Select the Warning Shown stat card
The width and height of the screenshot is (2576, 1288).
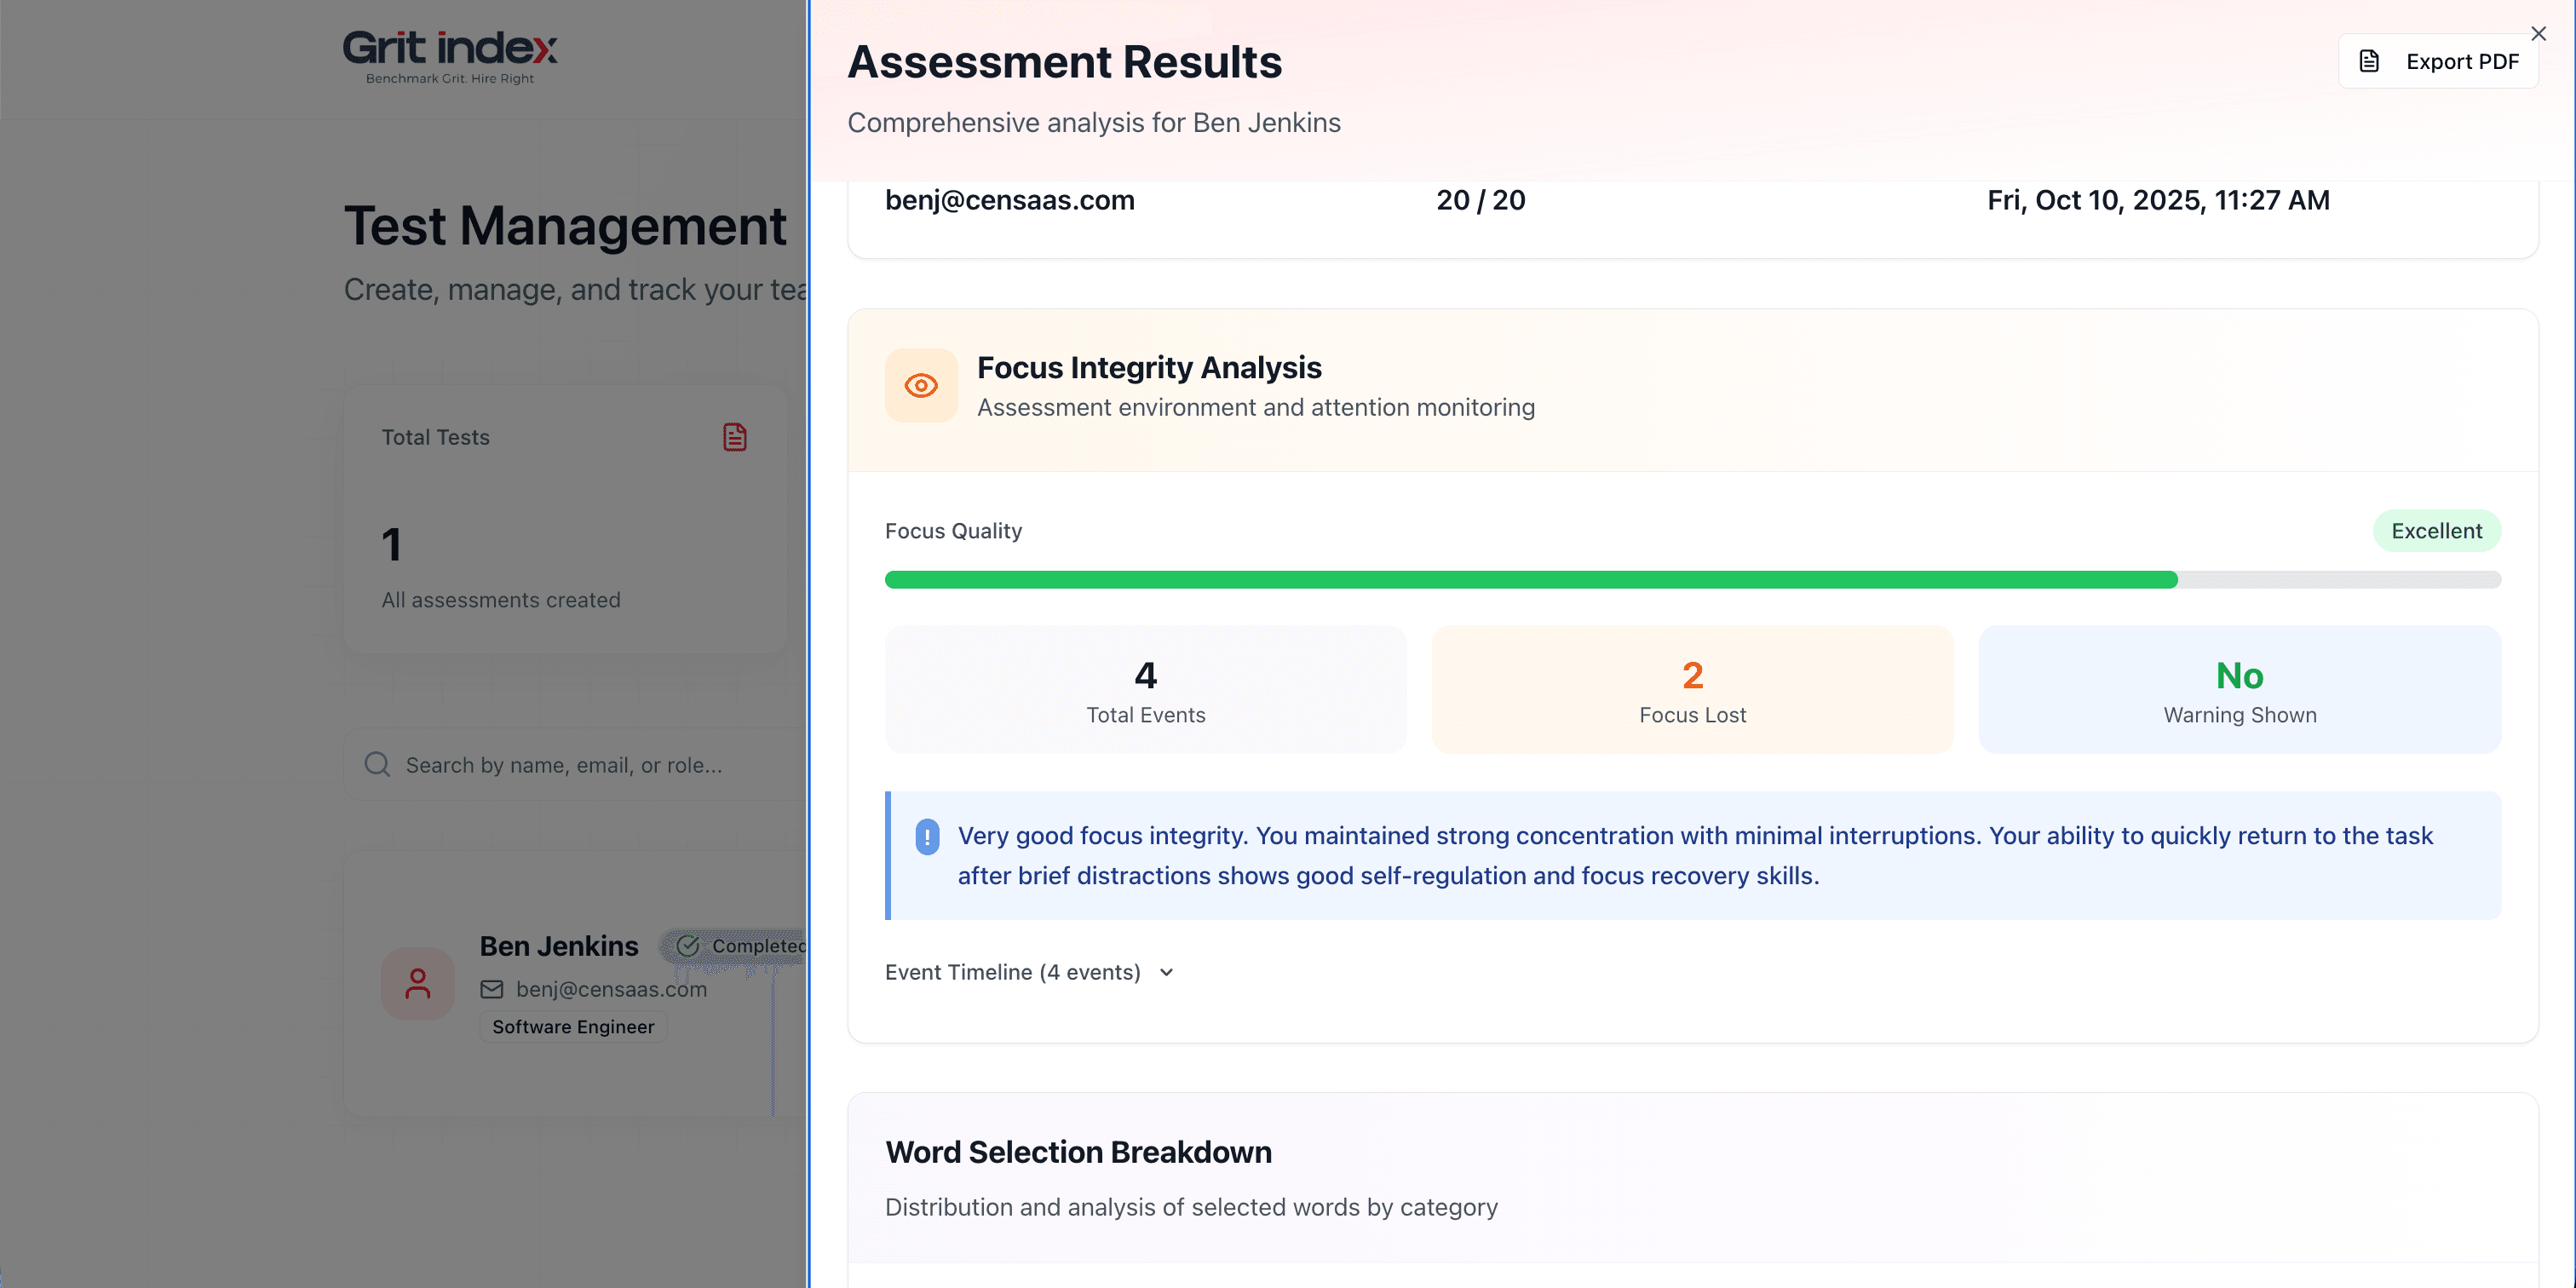[x=2239, y=690]
